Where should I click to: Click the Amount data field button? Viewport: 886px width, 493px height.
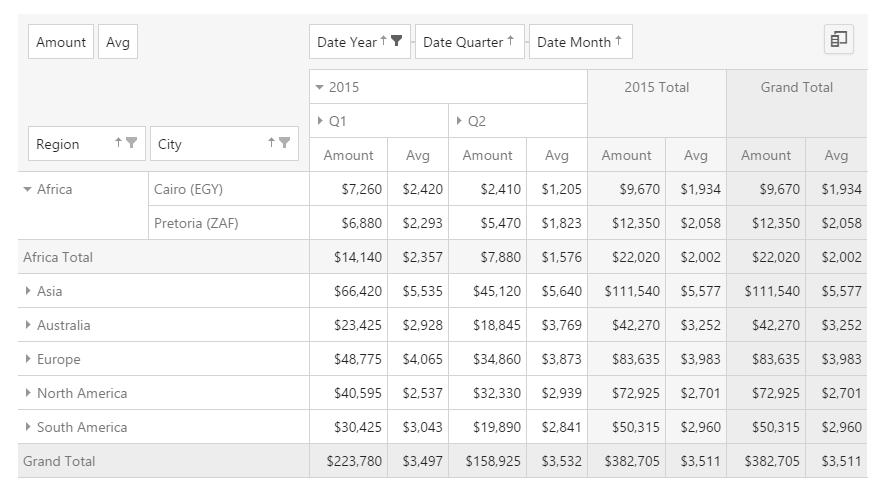(61, 42)
